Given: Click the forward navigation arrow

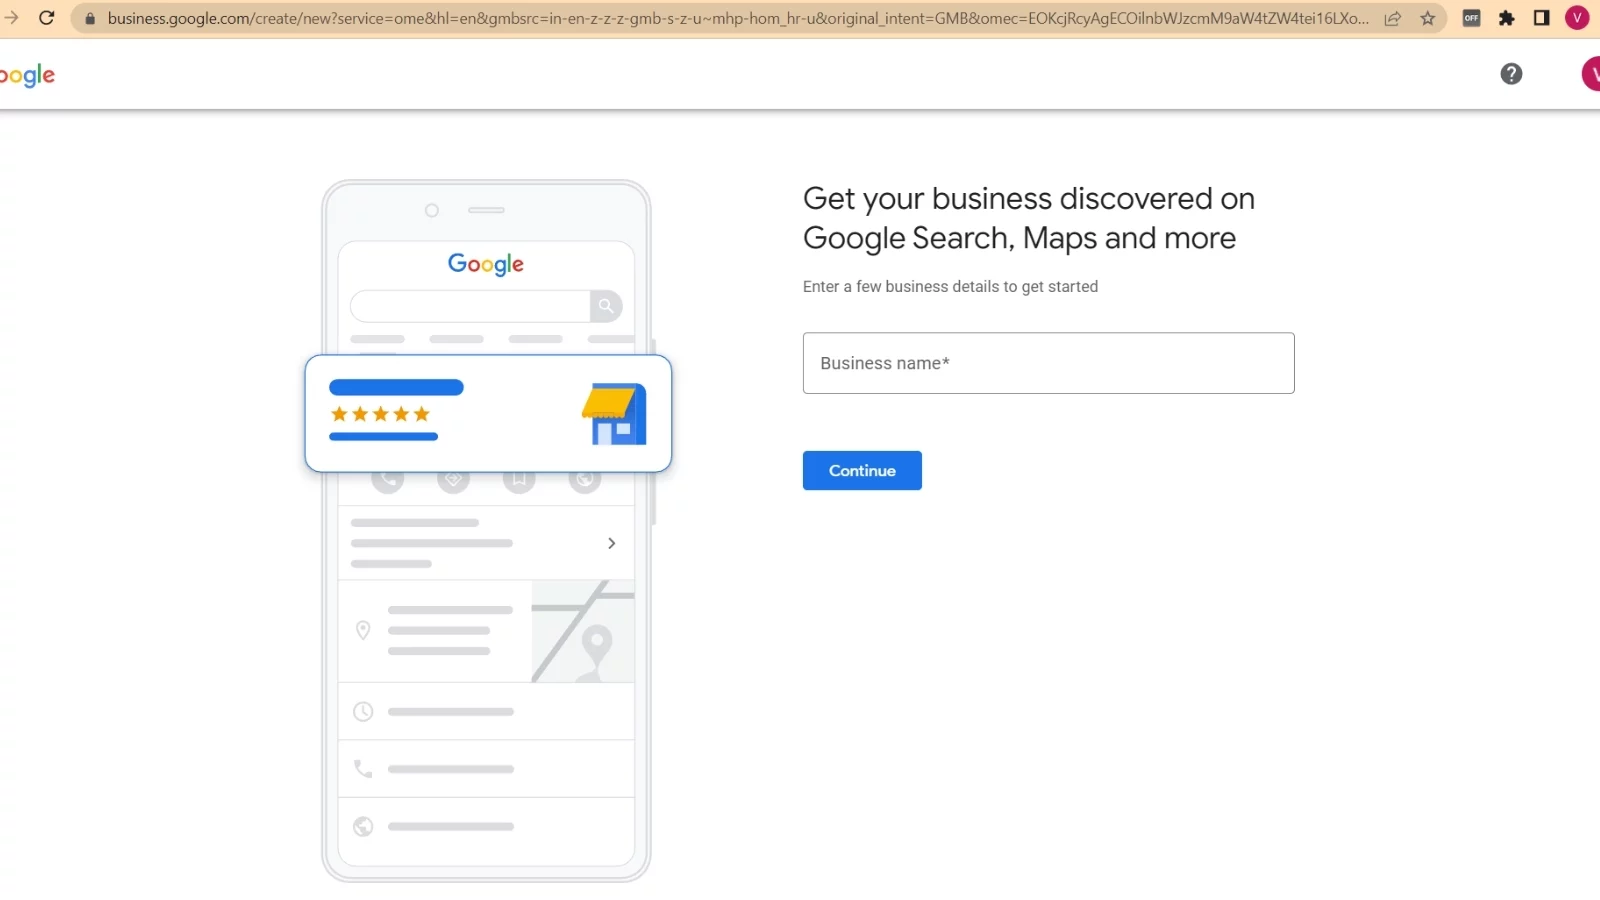Looking at the screenshot, I should tap(11, 18).
